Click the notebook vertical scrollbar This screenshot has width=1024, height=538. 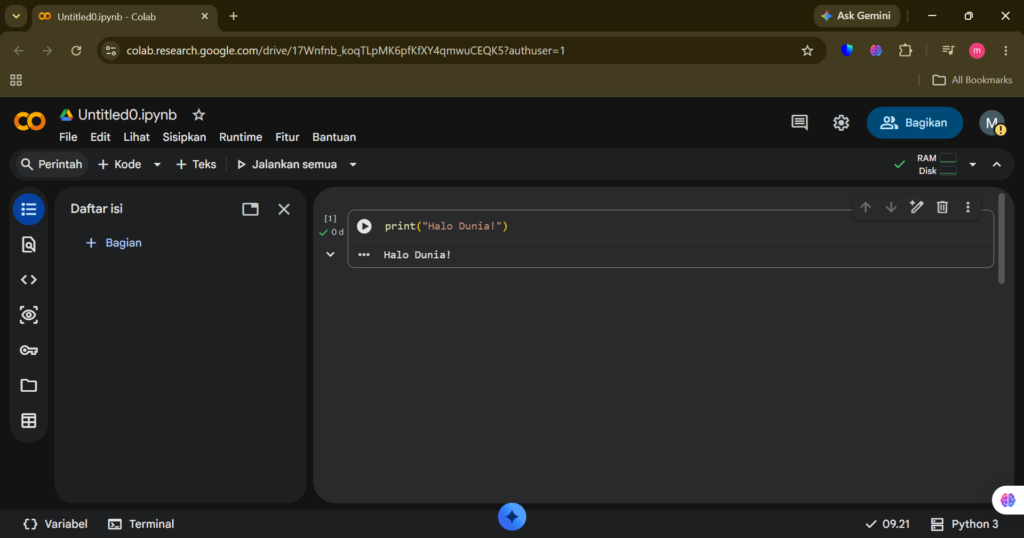click(1002, 239)
